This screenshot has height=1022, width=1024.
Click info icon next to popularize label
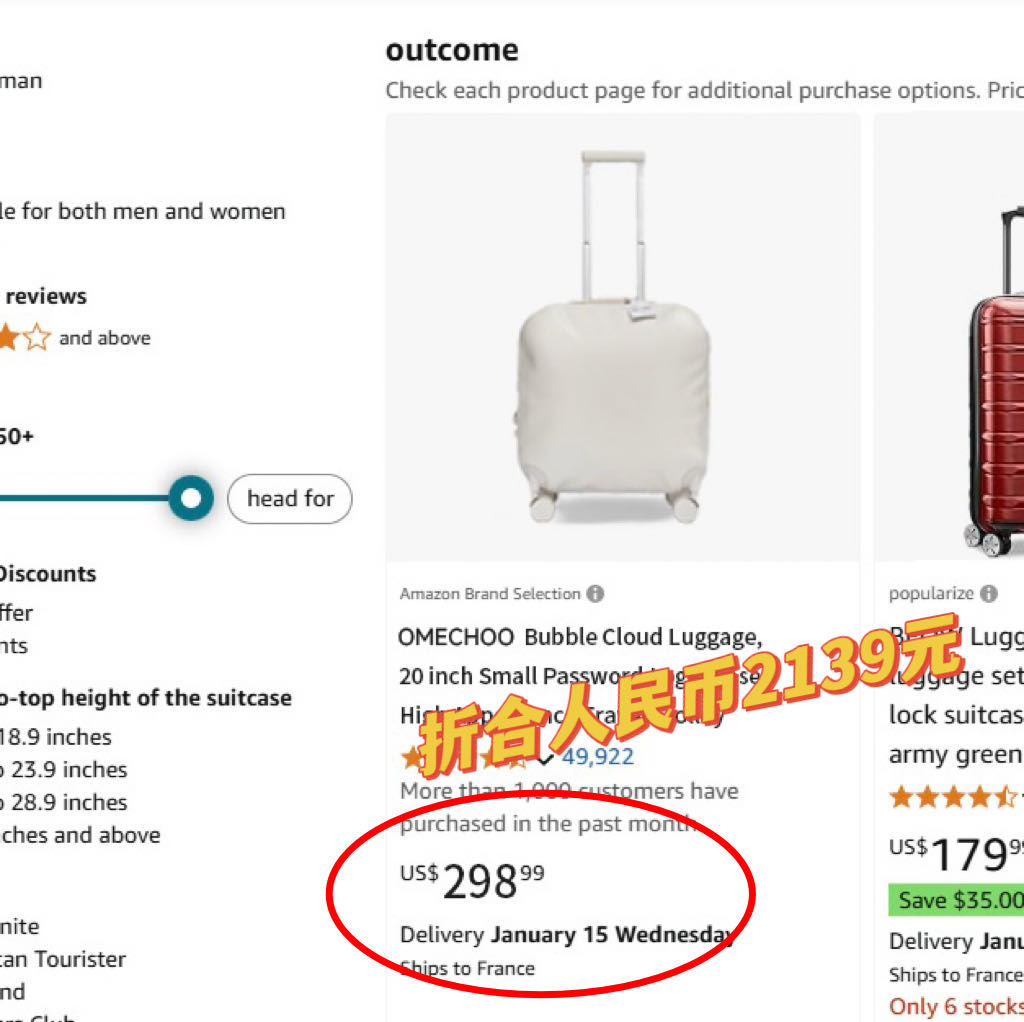pyautogui.click(x=988, y=594)
